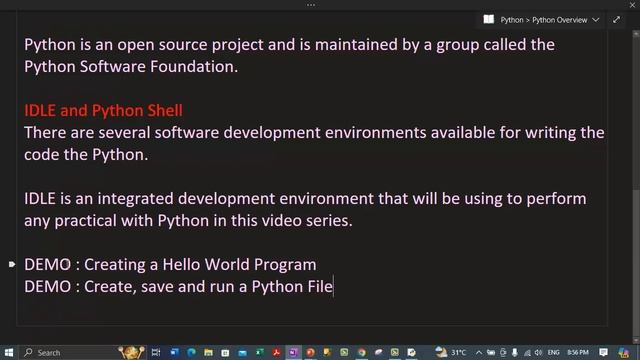Click the sentence starting 'IDLE is an integrated development'
Image resolution: width=640 pixels, height=360 pixels.
tap(305, 199)
